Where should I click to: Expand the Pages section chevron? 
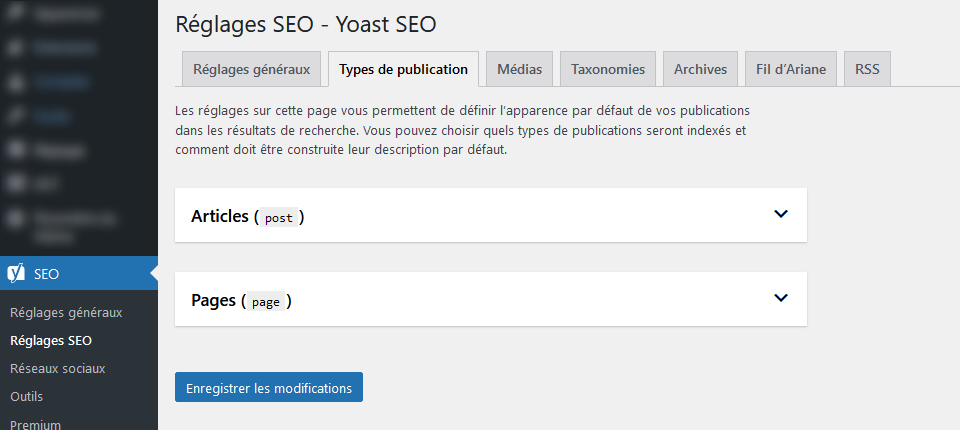781,298
